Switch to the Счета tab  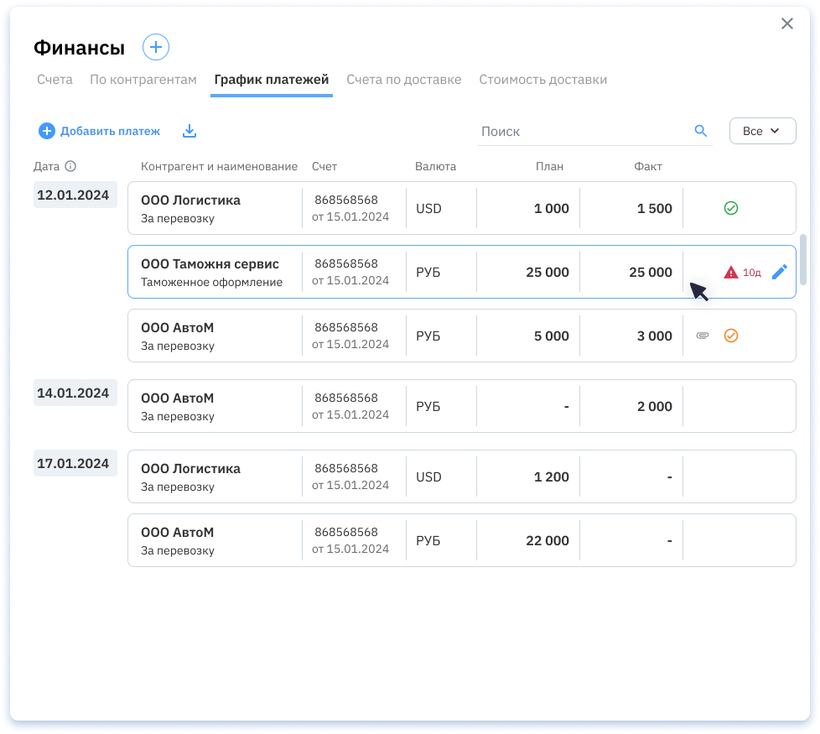(x=55, y=79)
